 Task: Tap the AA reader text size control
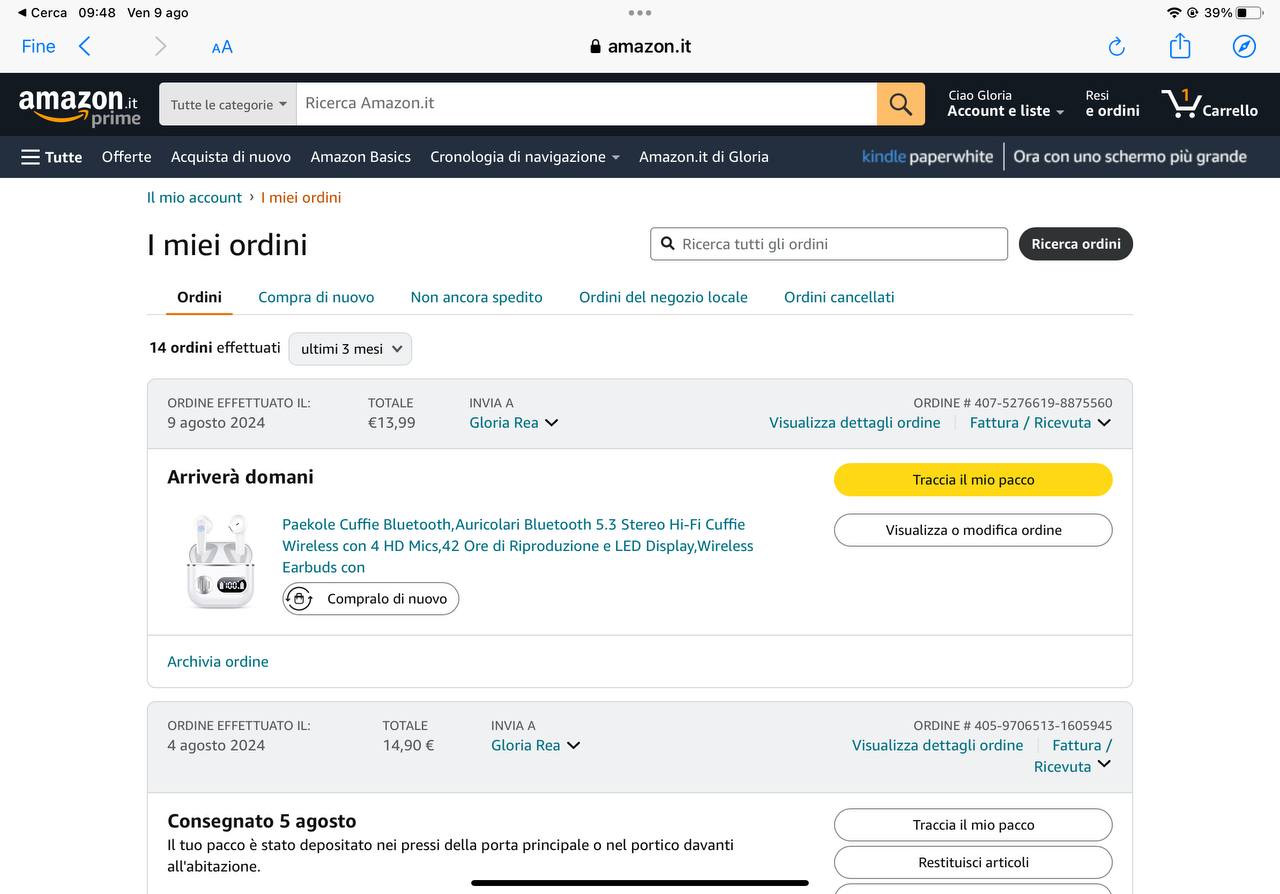[x=222, y=47]
